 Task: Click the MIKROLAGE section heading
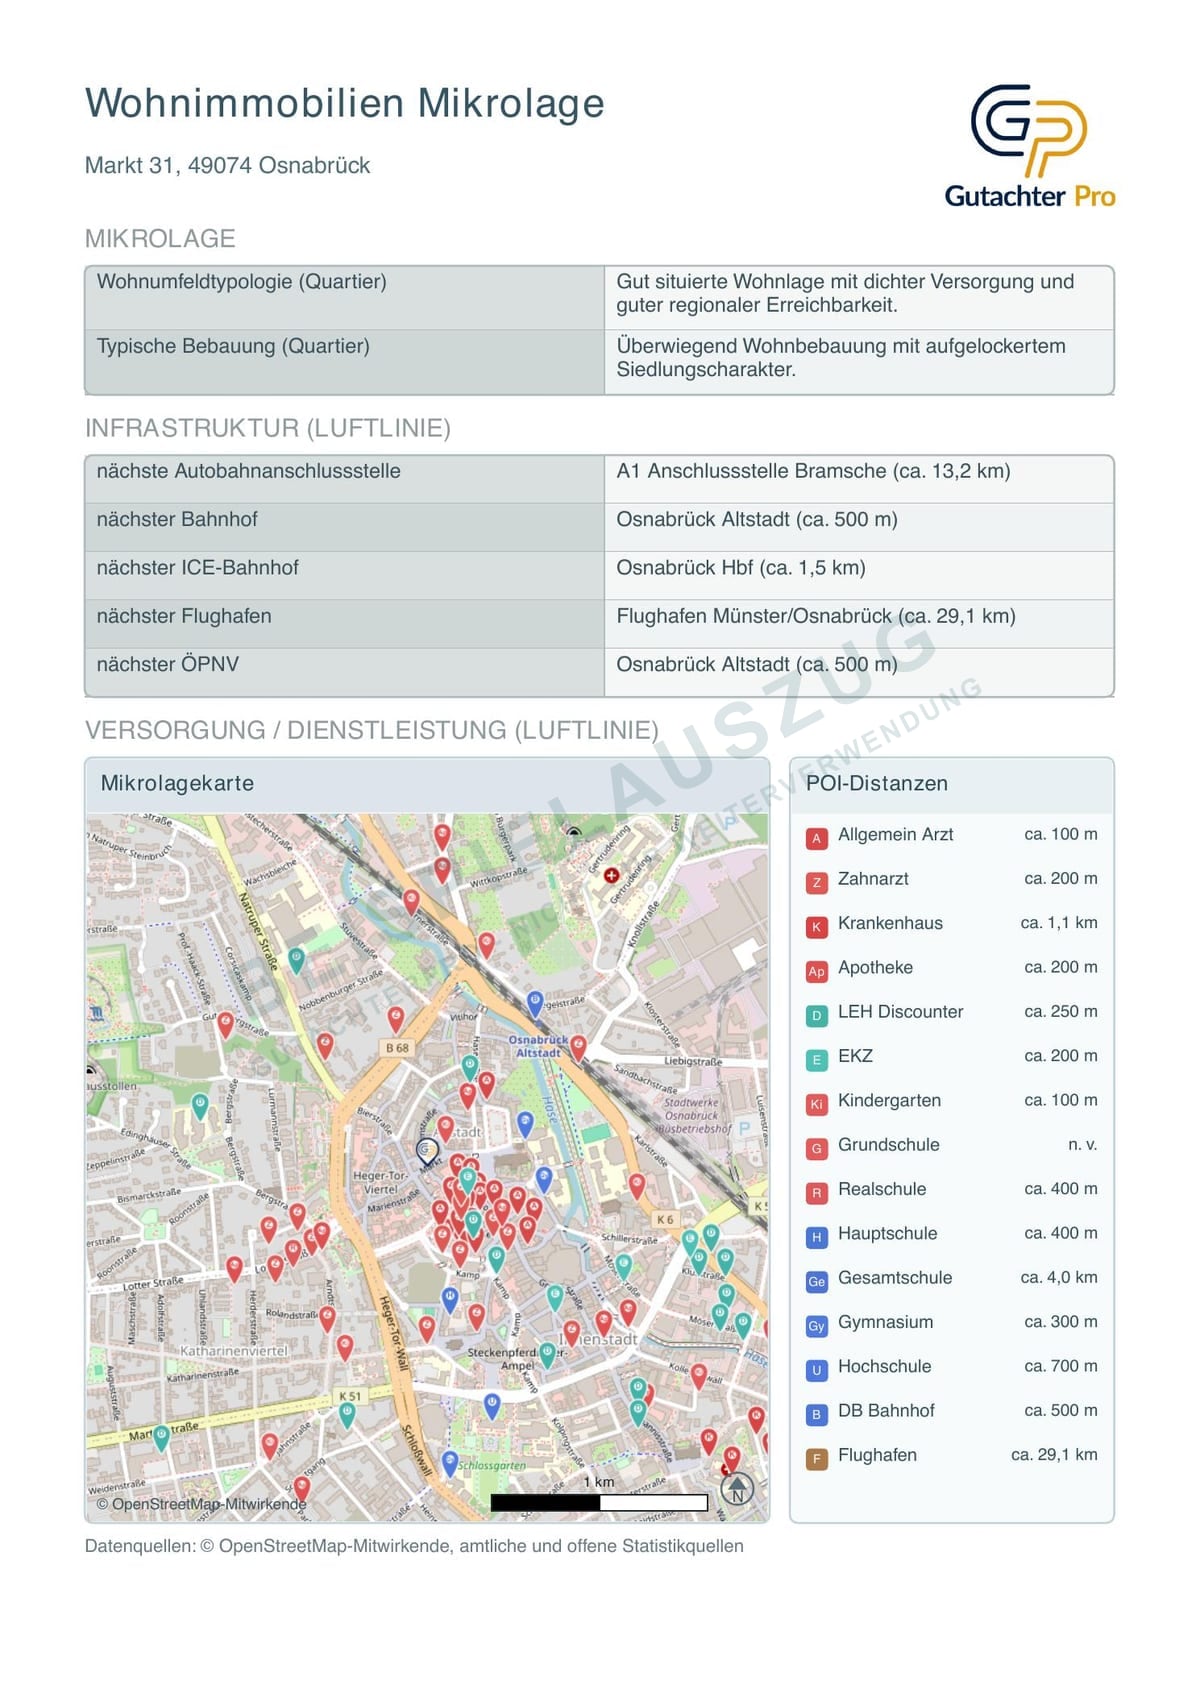pos(160,238)
